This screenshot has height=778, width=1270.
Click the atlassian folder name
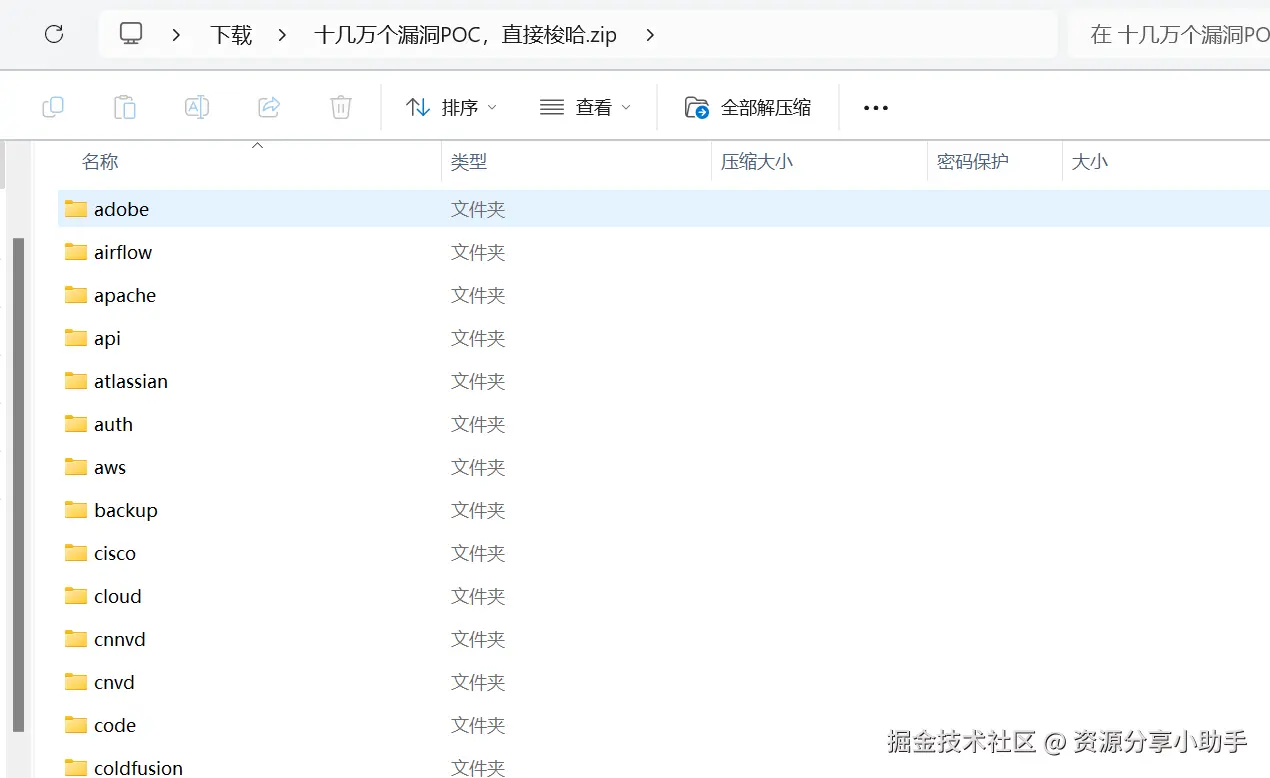coord(131,381)
